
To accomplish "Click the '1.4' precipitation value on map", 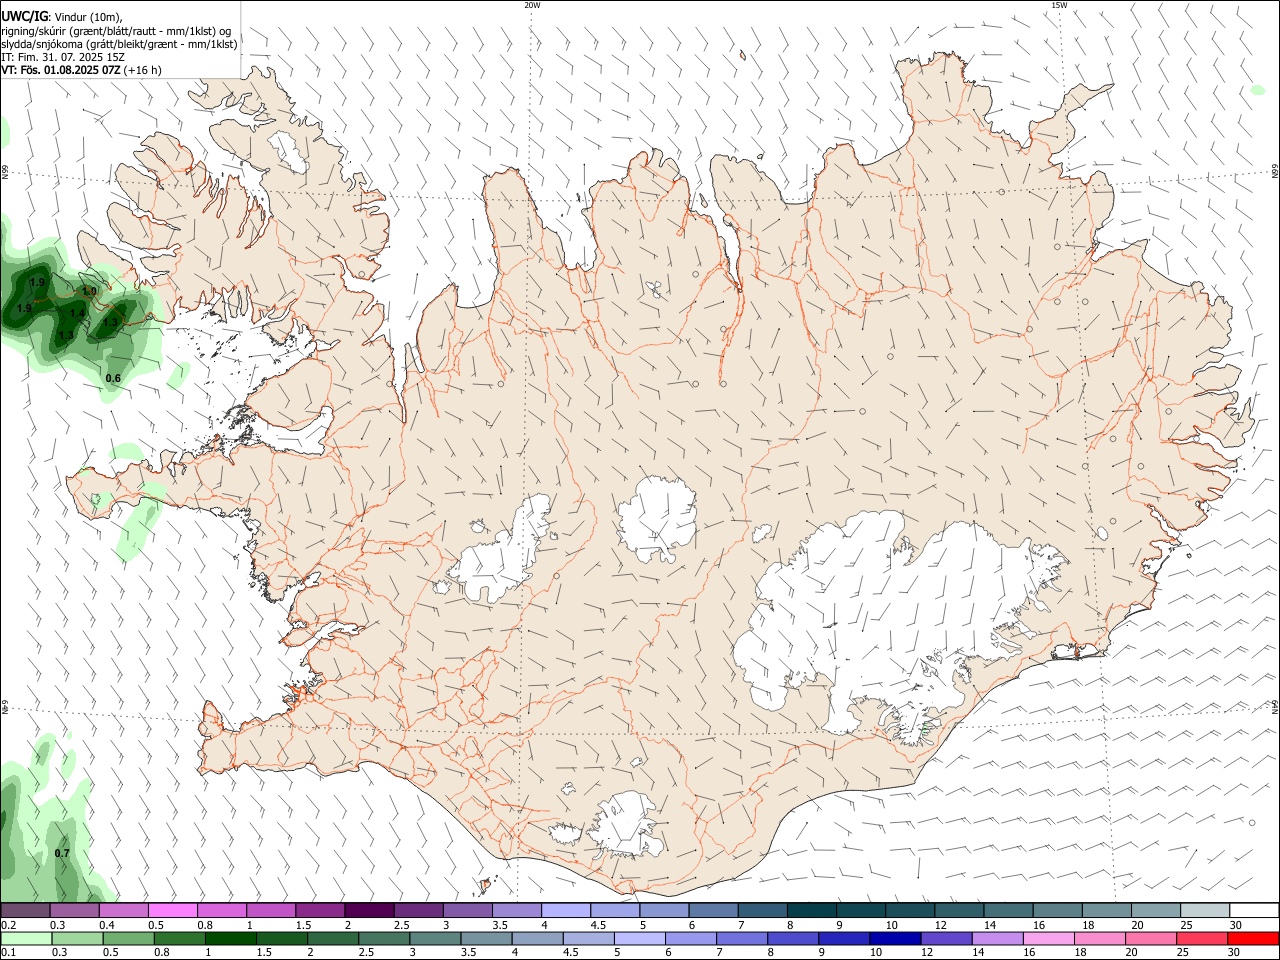I will pyautogui.click(x=77, y=314).
